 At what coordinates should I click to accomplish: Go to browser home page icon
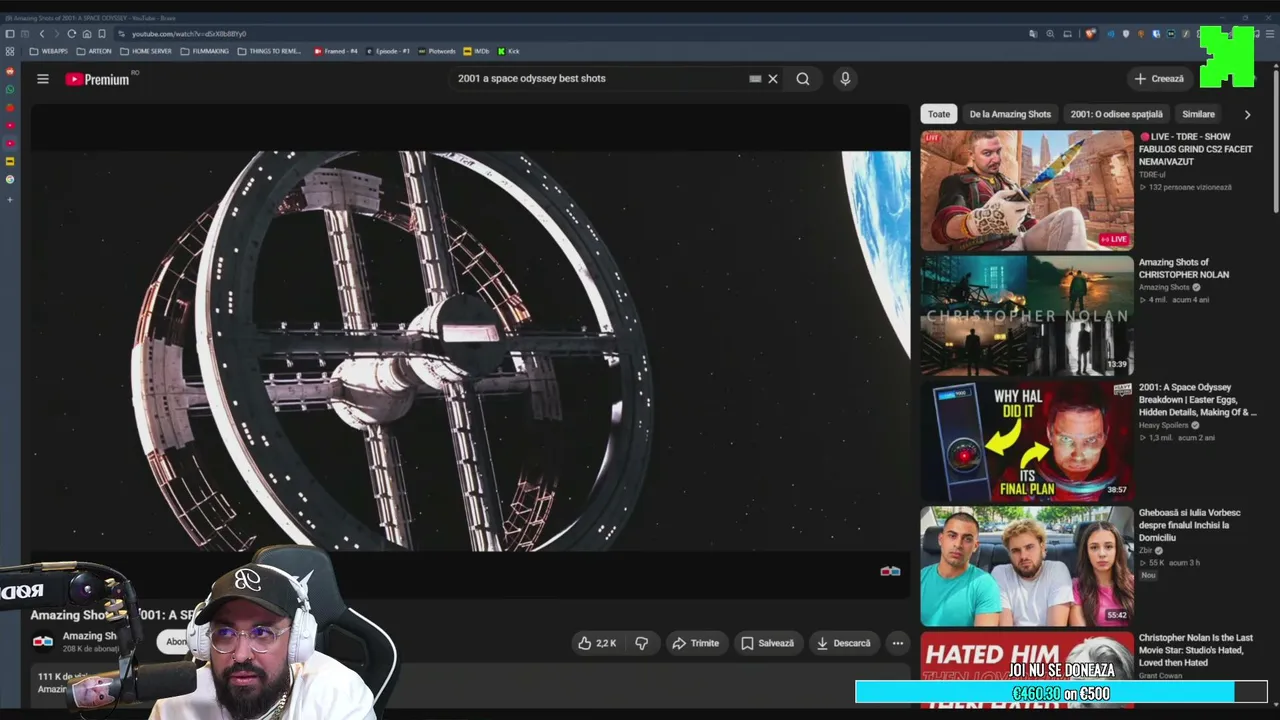pyautogui.click(x=87, y=34)
